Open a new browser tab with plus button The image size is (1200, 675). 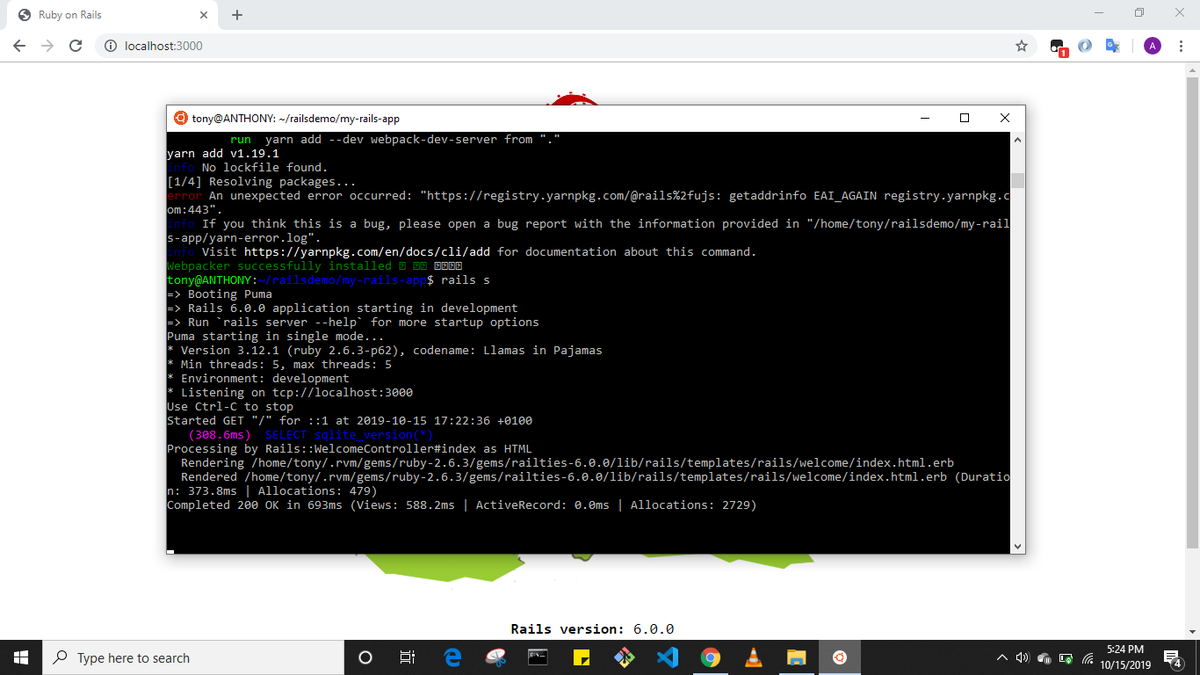[237, 15]
